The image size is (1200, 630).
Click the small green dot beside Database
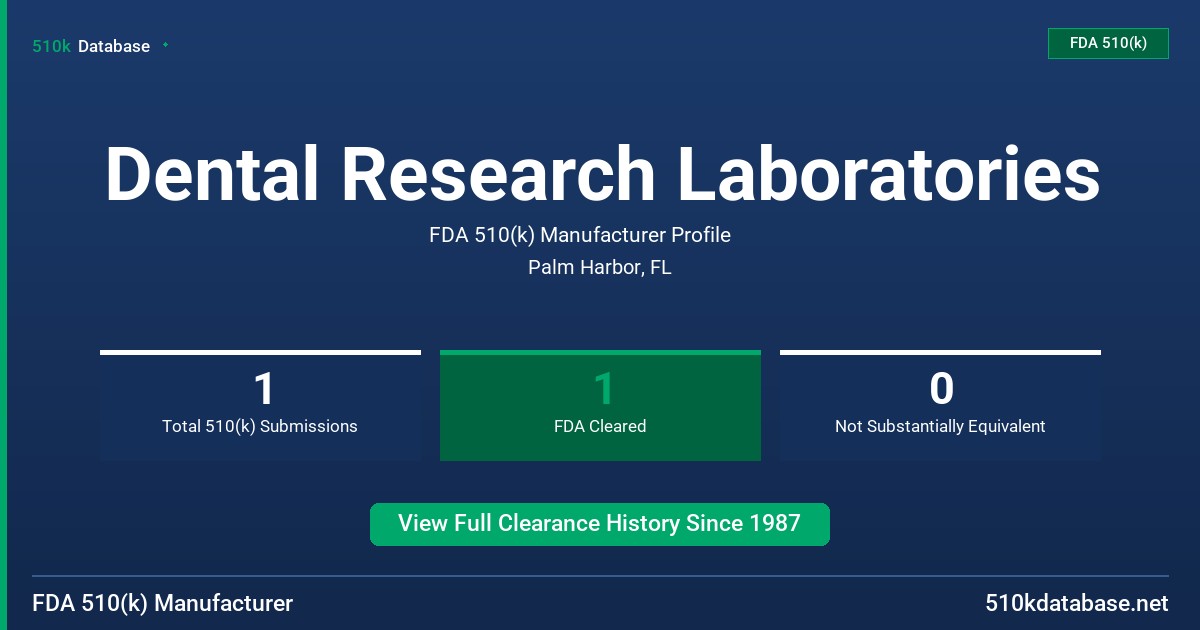tap(165, 45)
